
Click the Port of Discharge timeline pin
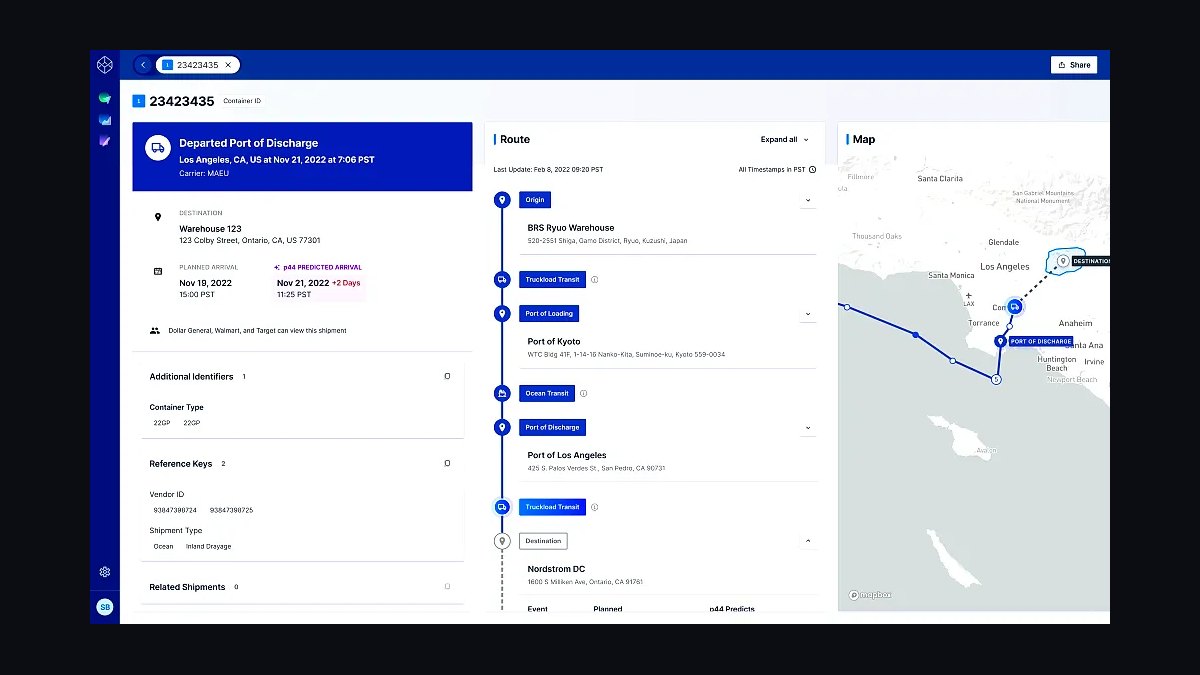click(502, 428)
